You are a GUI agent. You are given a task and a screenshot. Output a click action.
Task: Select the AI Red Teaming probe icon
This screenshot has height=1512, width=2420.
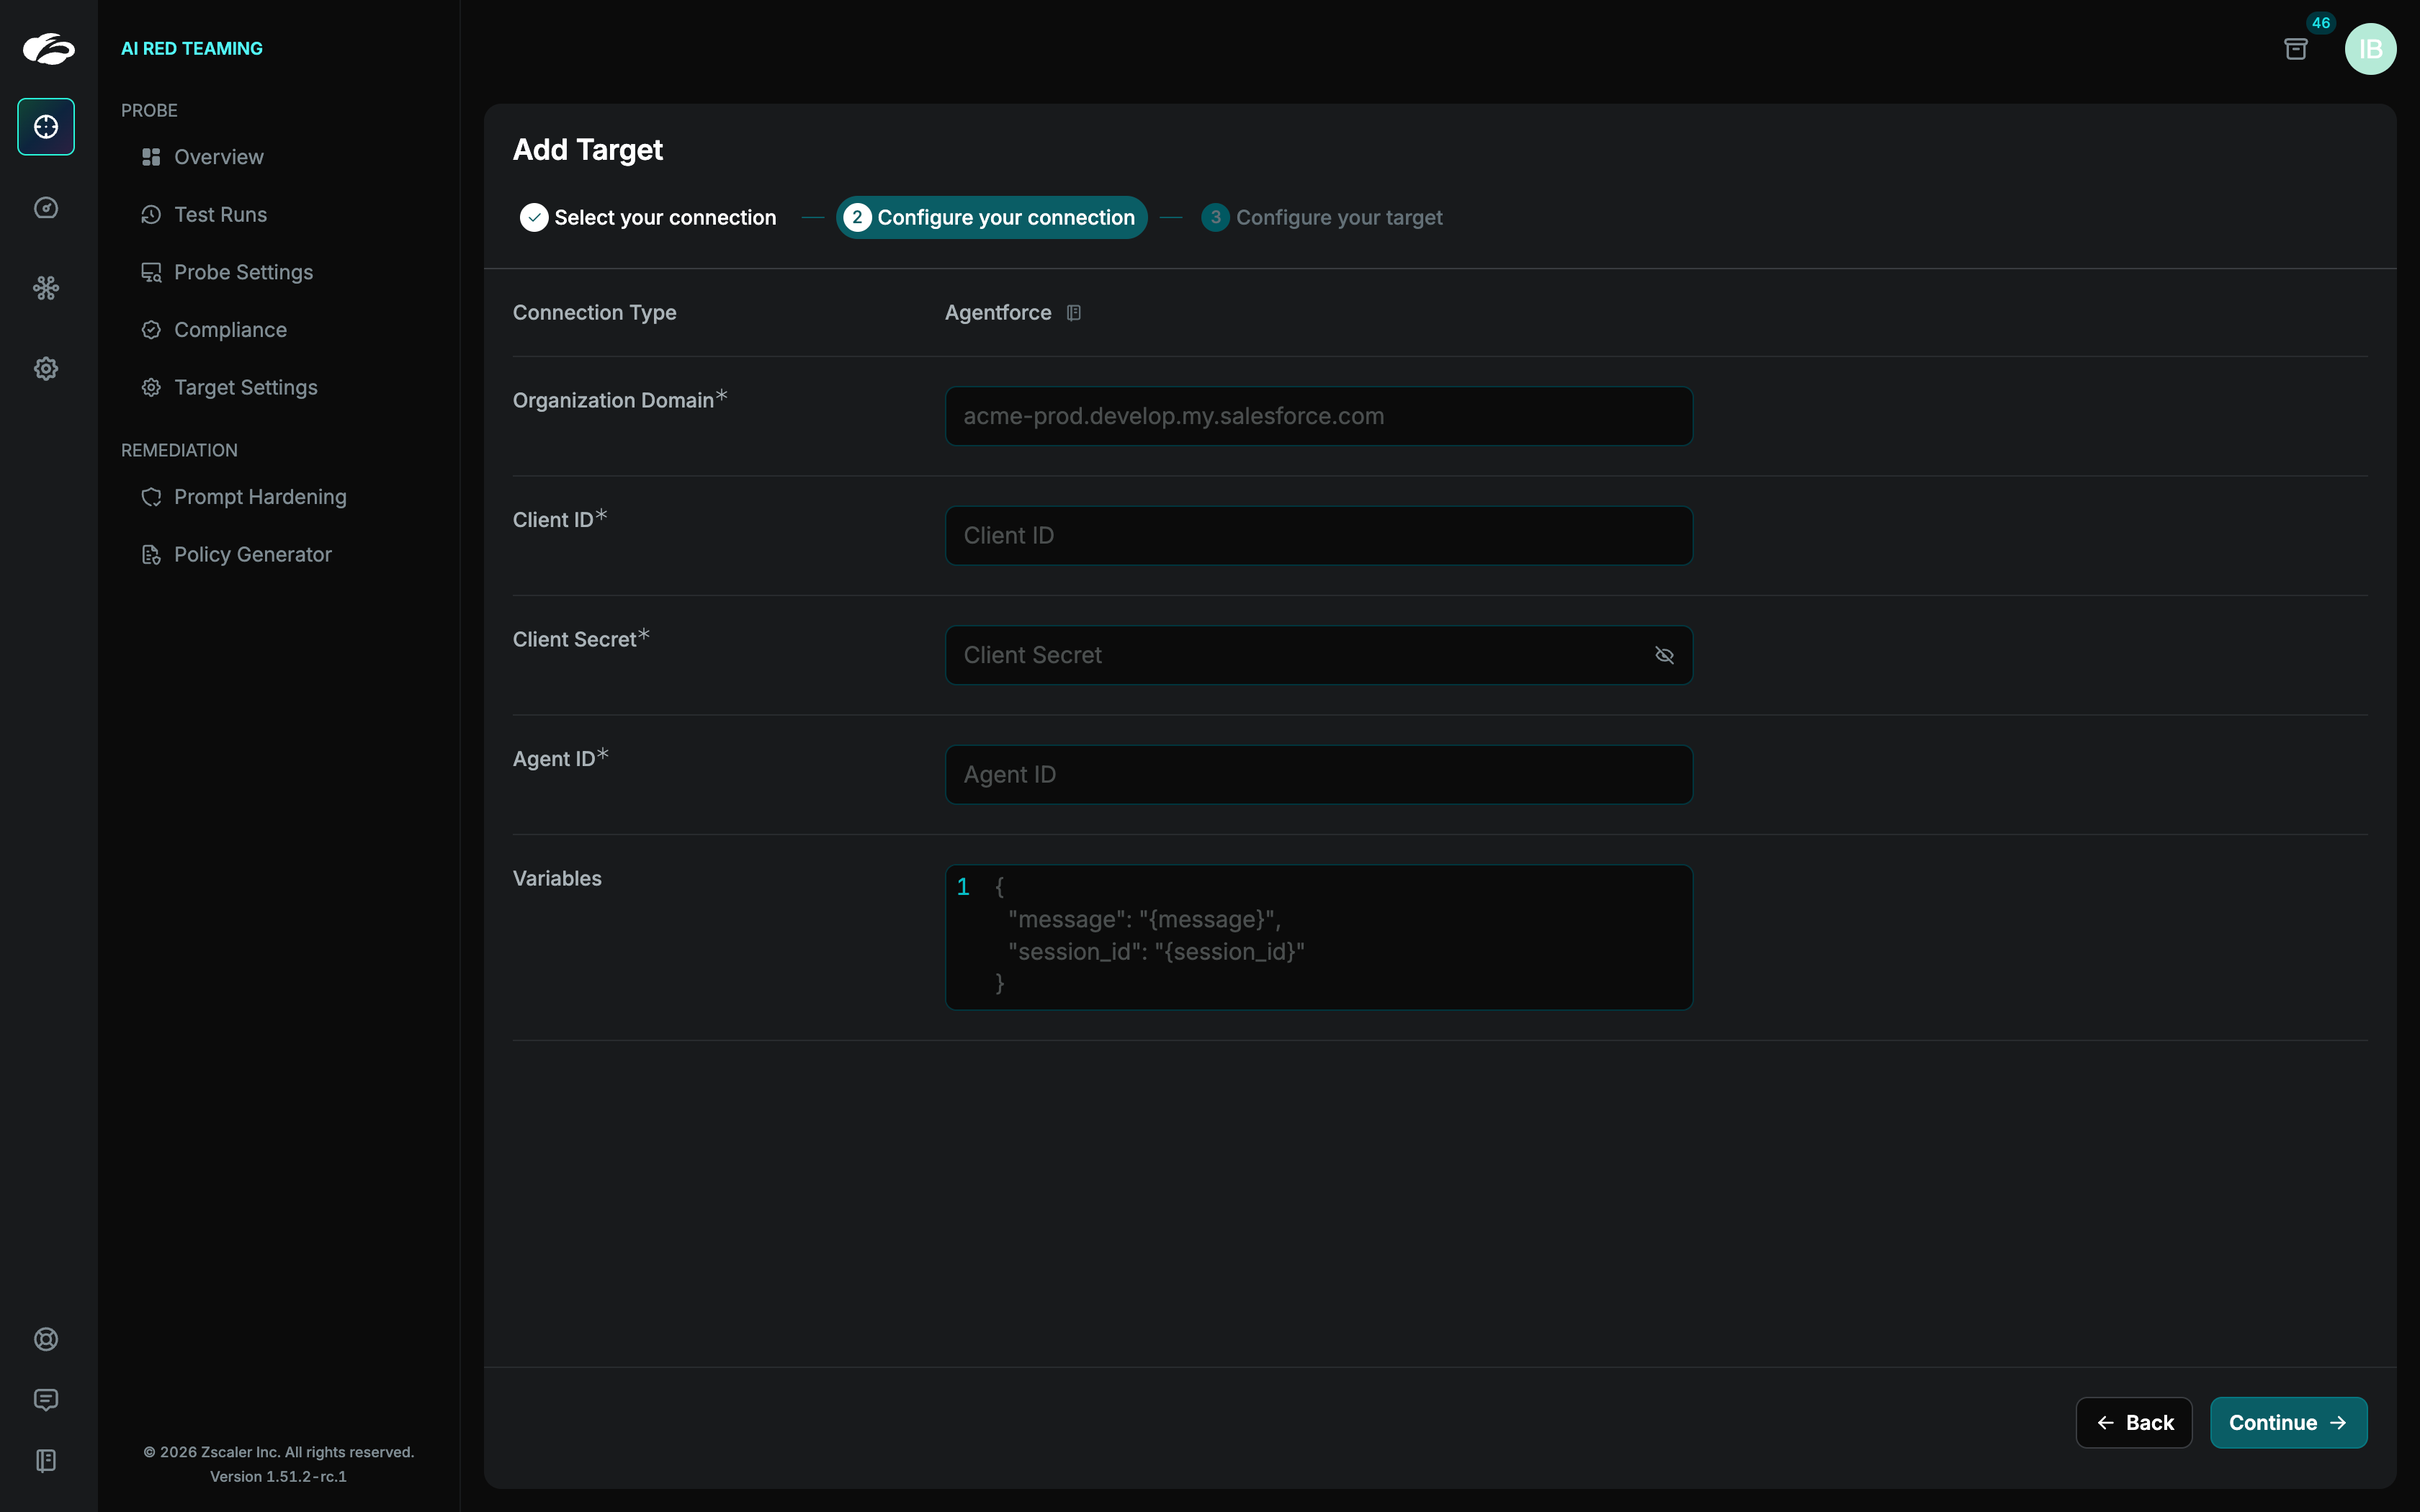click(x=46, y=127)
